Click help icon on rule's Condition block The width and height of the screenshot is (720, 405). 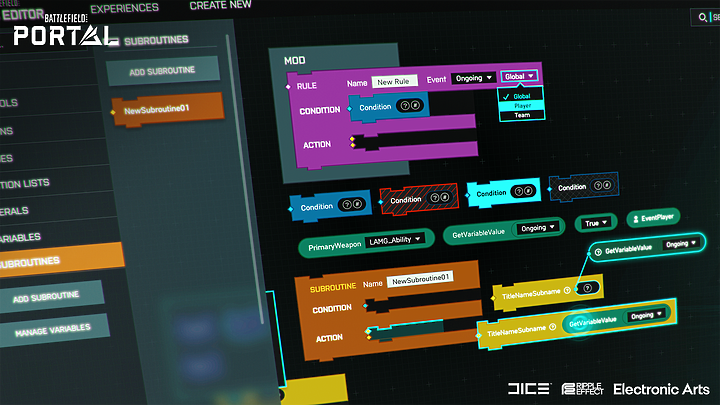click(x=405, y=106)
